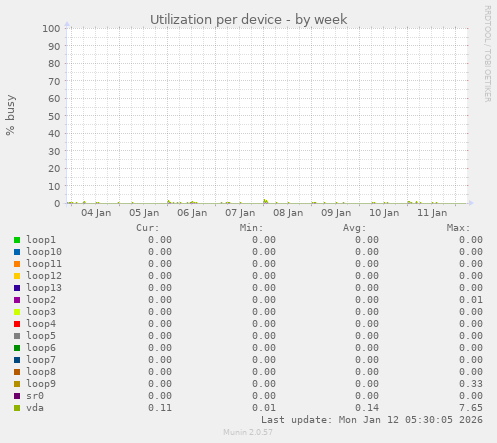This screenshot has height=443, width=497.
Task: Click the Avg: column header
Action: pos(355,228)
